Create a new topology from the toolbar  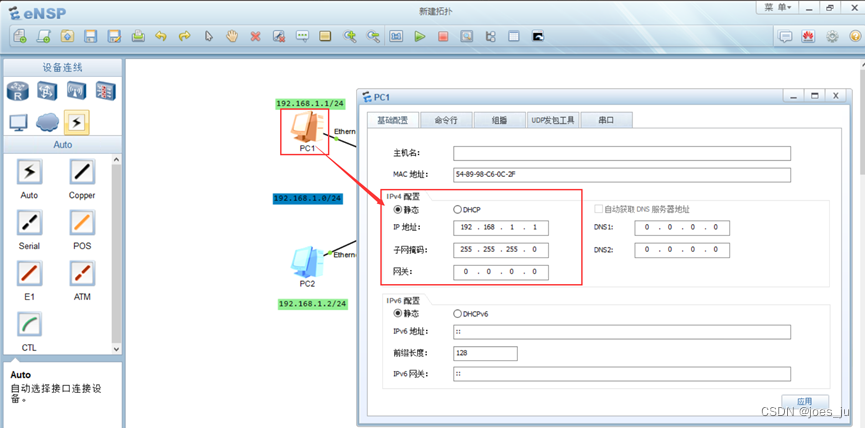(x=20, y=36)
